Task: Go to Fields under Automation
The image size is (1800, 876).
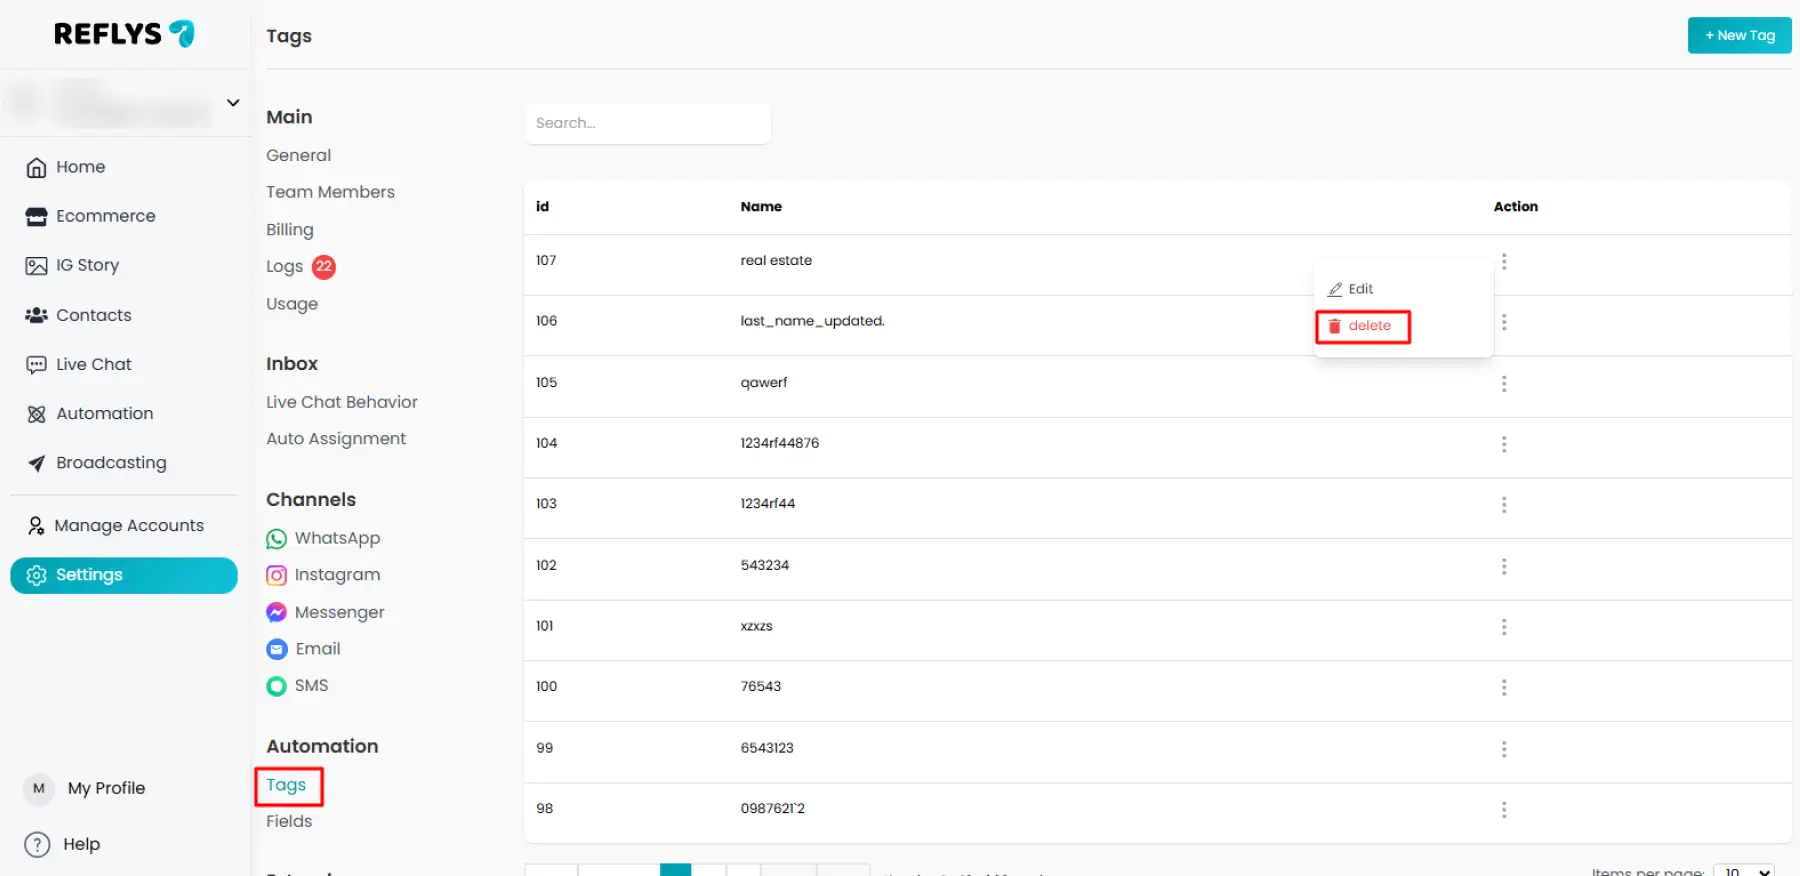Action: 289,822
